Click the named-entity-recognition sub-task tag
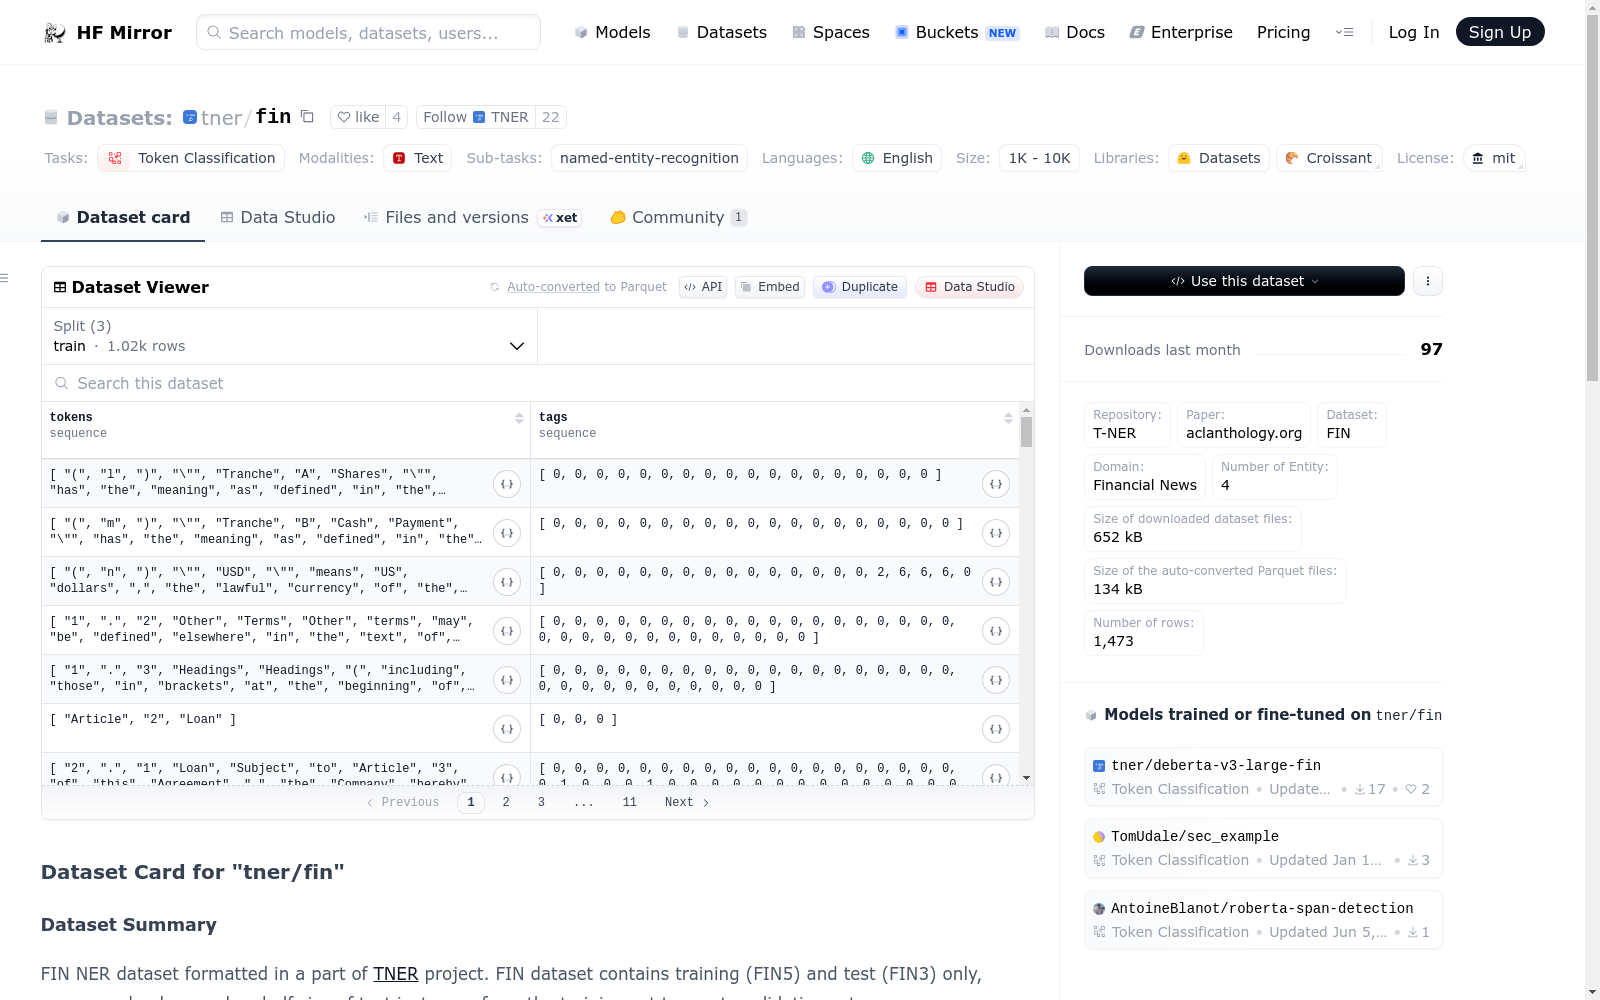 tap(649, 158)
